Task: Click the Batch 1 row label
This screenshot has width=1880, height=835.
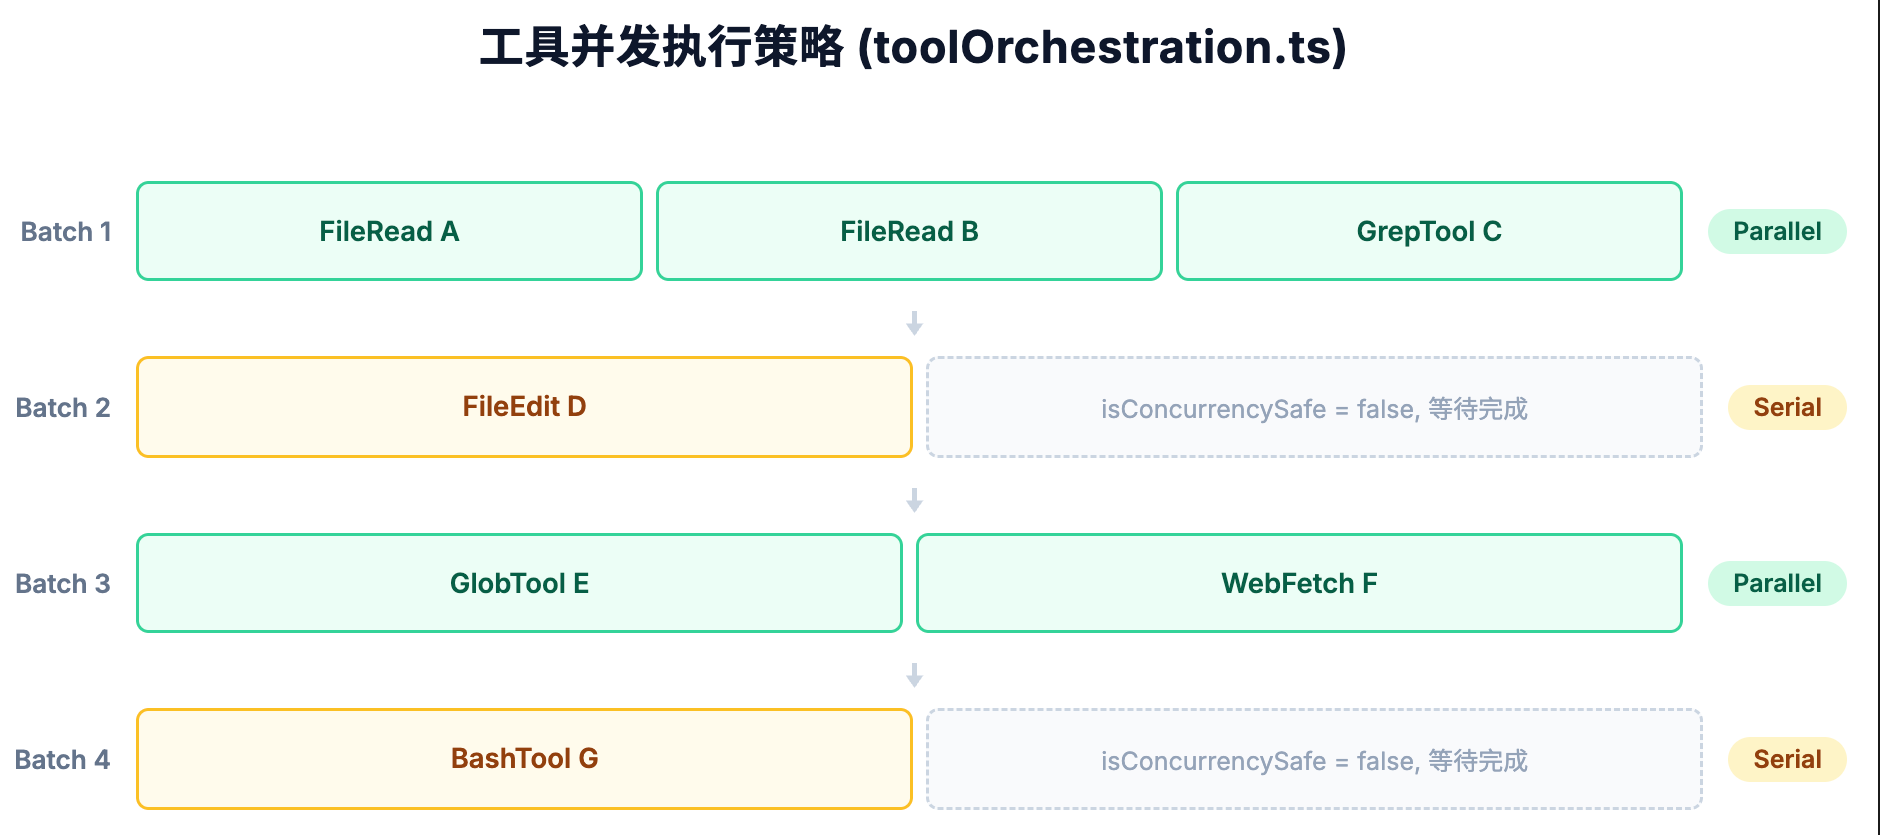Action: tap(66, 232)
